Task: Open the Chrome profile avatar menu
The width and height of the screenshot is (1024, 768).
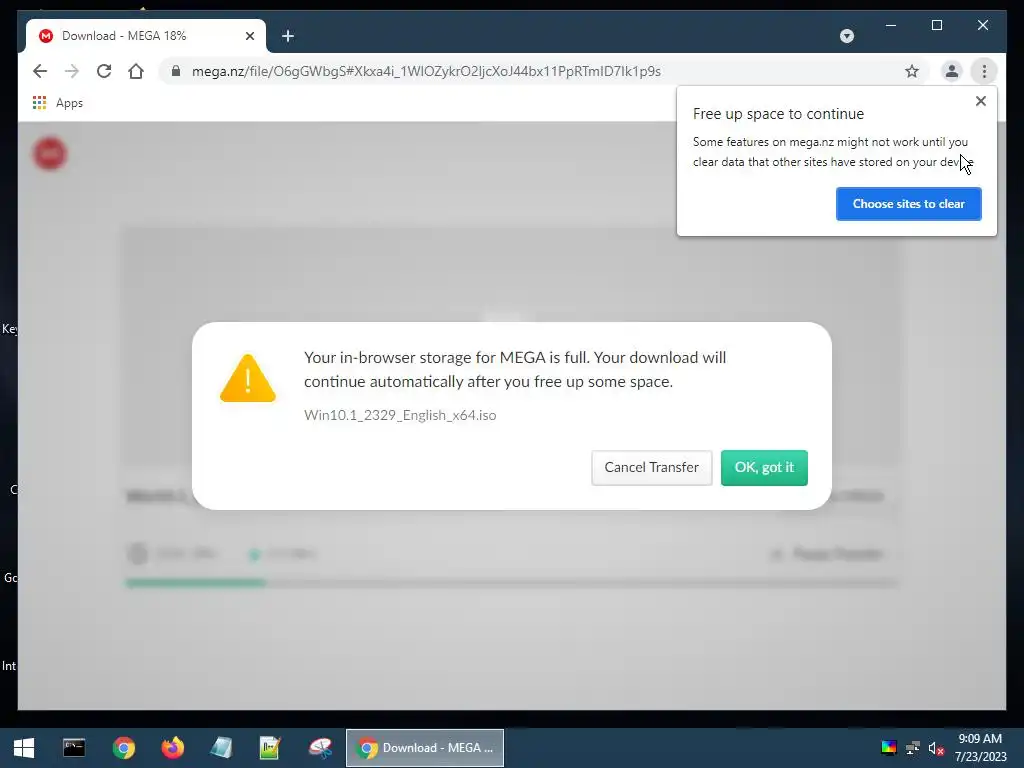Action: click(952, 71)
